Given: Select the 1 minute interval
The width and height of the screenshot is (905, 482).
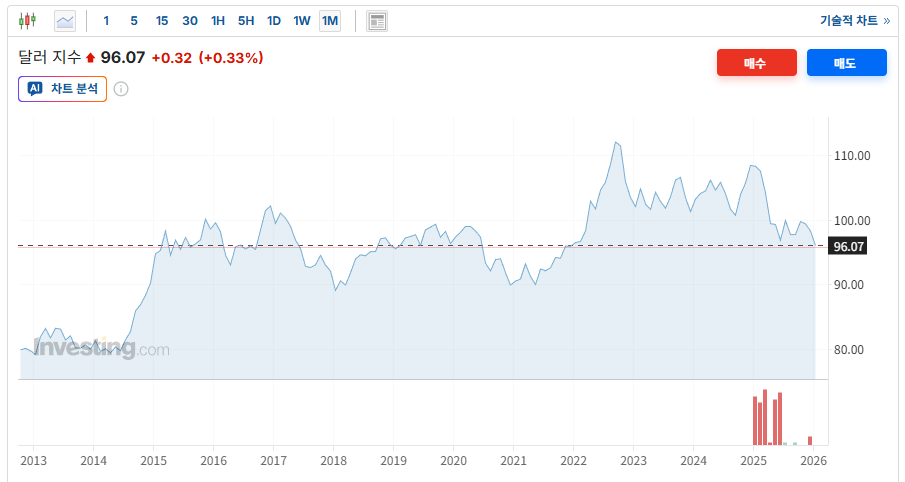Looking at the screenshot, I should tap(106, 21).
